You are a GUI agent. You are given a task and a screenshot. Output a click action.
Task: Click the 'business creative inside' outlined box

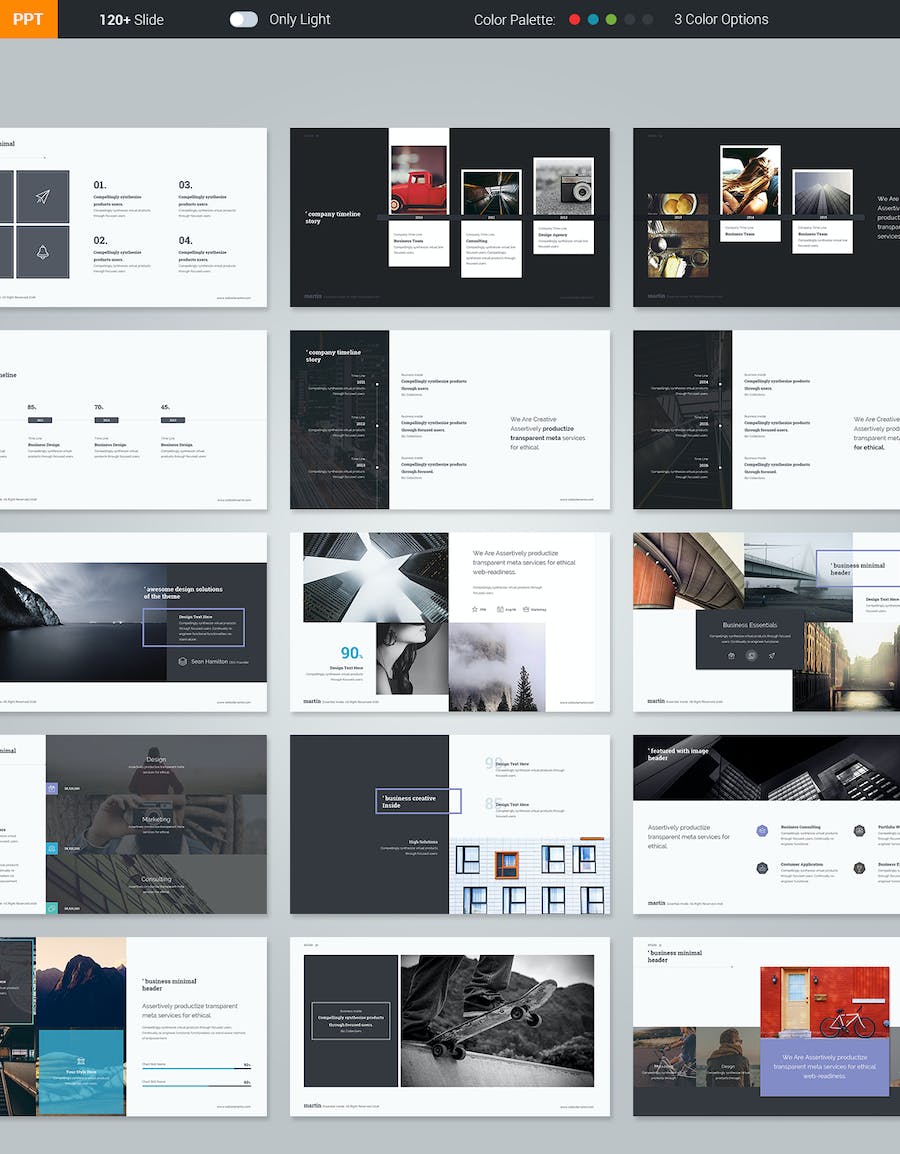418,801
